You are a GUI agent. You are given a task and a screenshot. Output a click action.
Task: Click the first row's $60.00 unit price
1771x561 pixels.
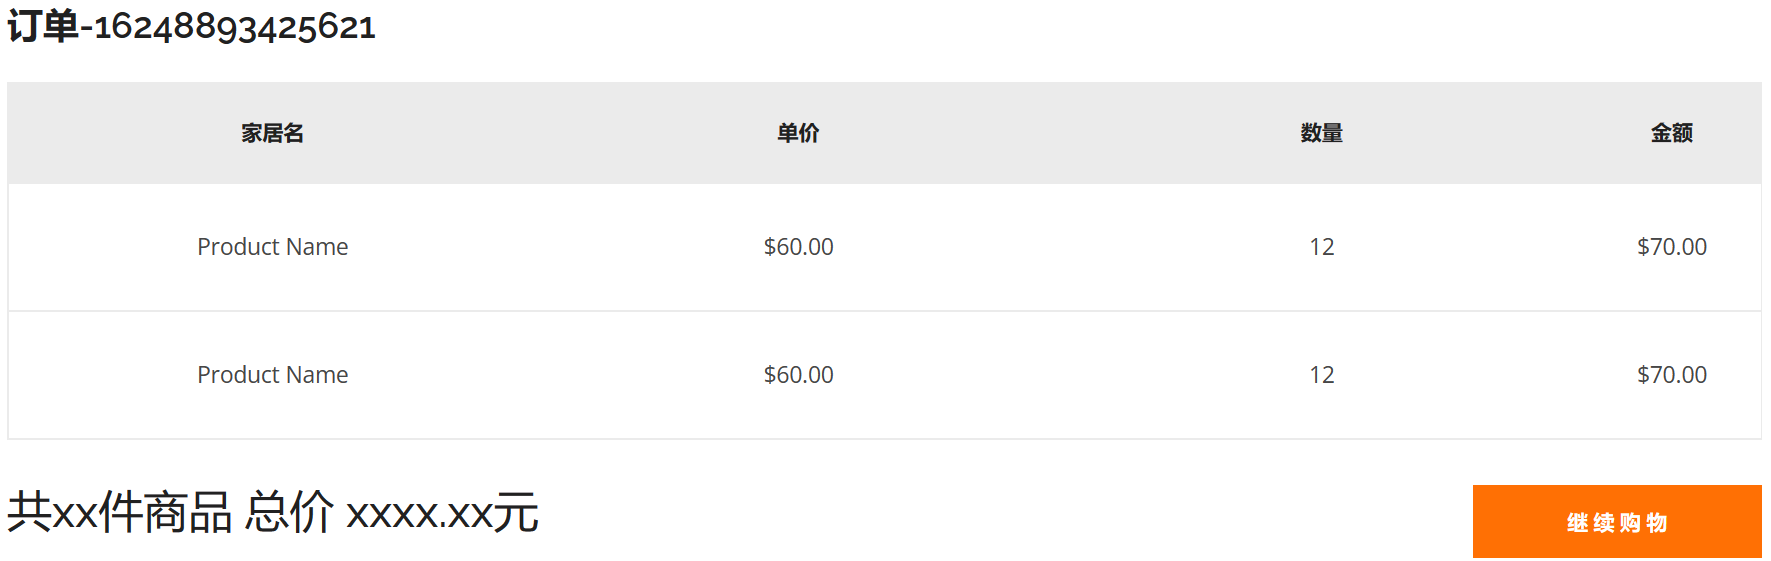pyautogui.click(x=798, y=247)
